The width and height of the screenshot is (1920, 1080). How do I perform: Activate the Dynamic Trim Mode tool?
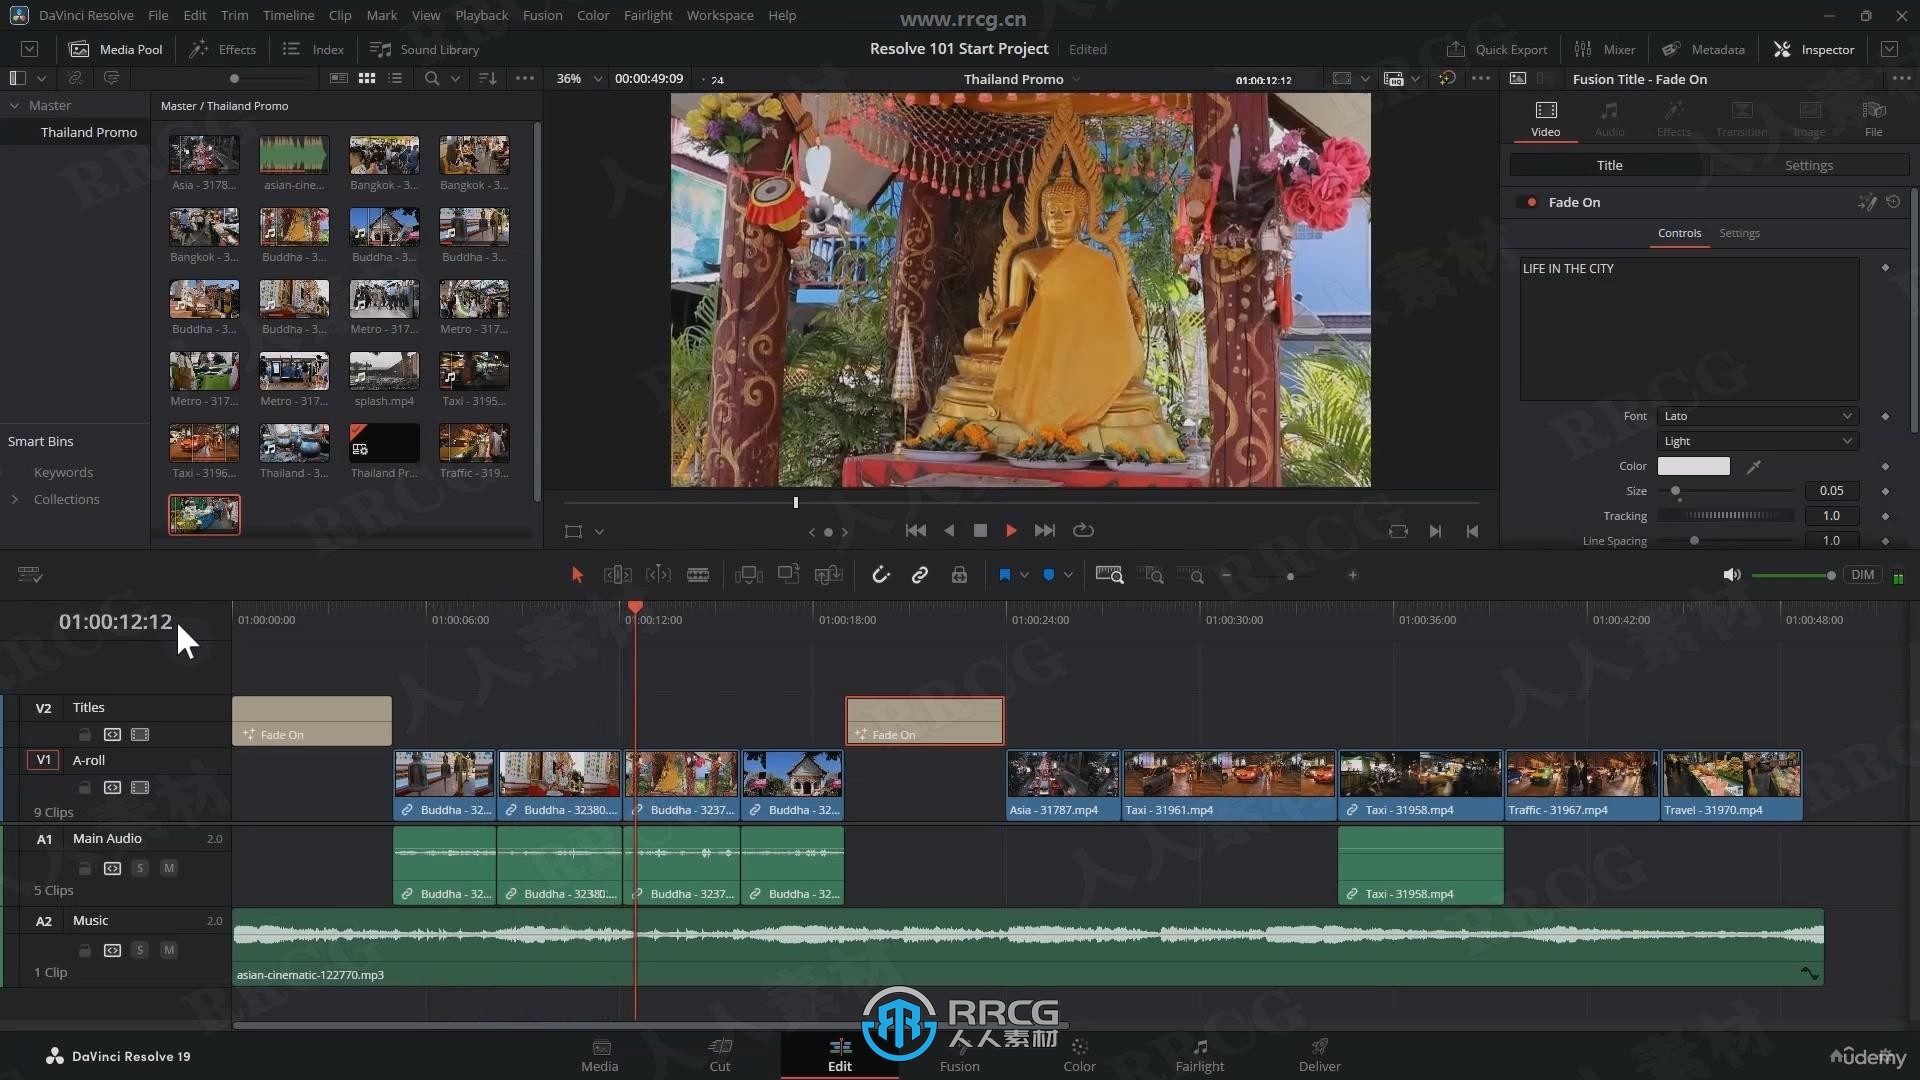click(658, 575)
